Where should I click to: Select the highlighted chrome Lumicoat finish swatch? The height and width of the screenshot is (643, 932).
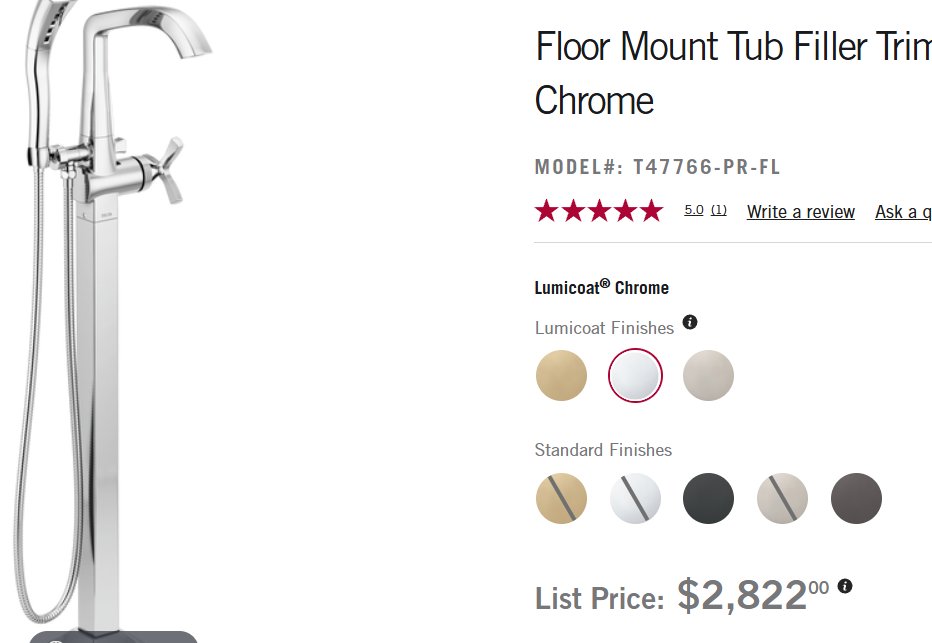[635, 375]
